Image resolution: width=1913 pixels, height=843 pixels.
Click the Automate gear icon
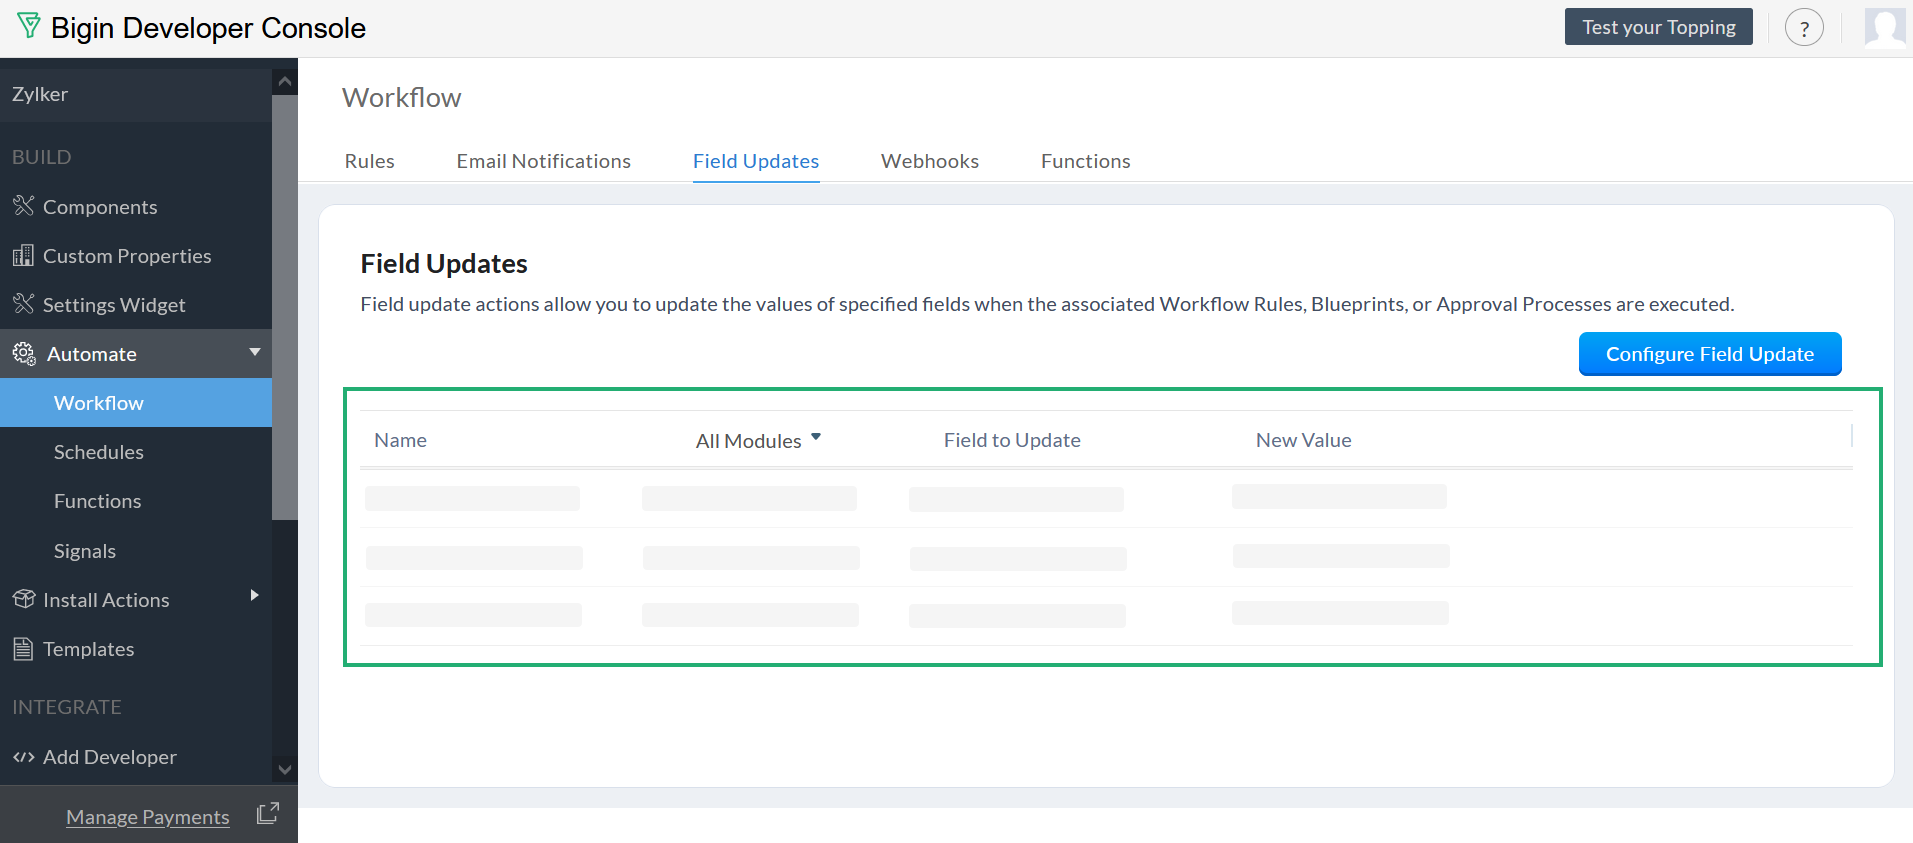[x=23, y=353]
